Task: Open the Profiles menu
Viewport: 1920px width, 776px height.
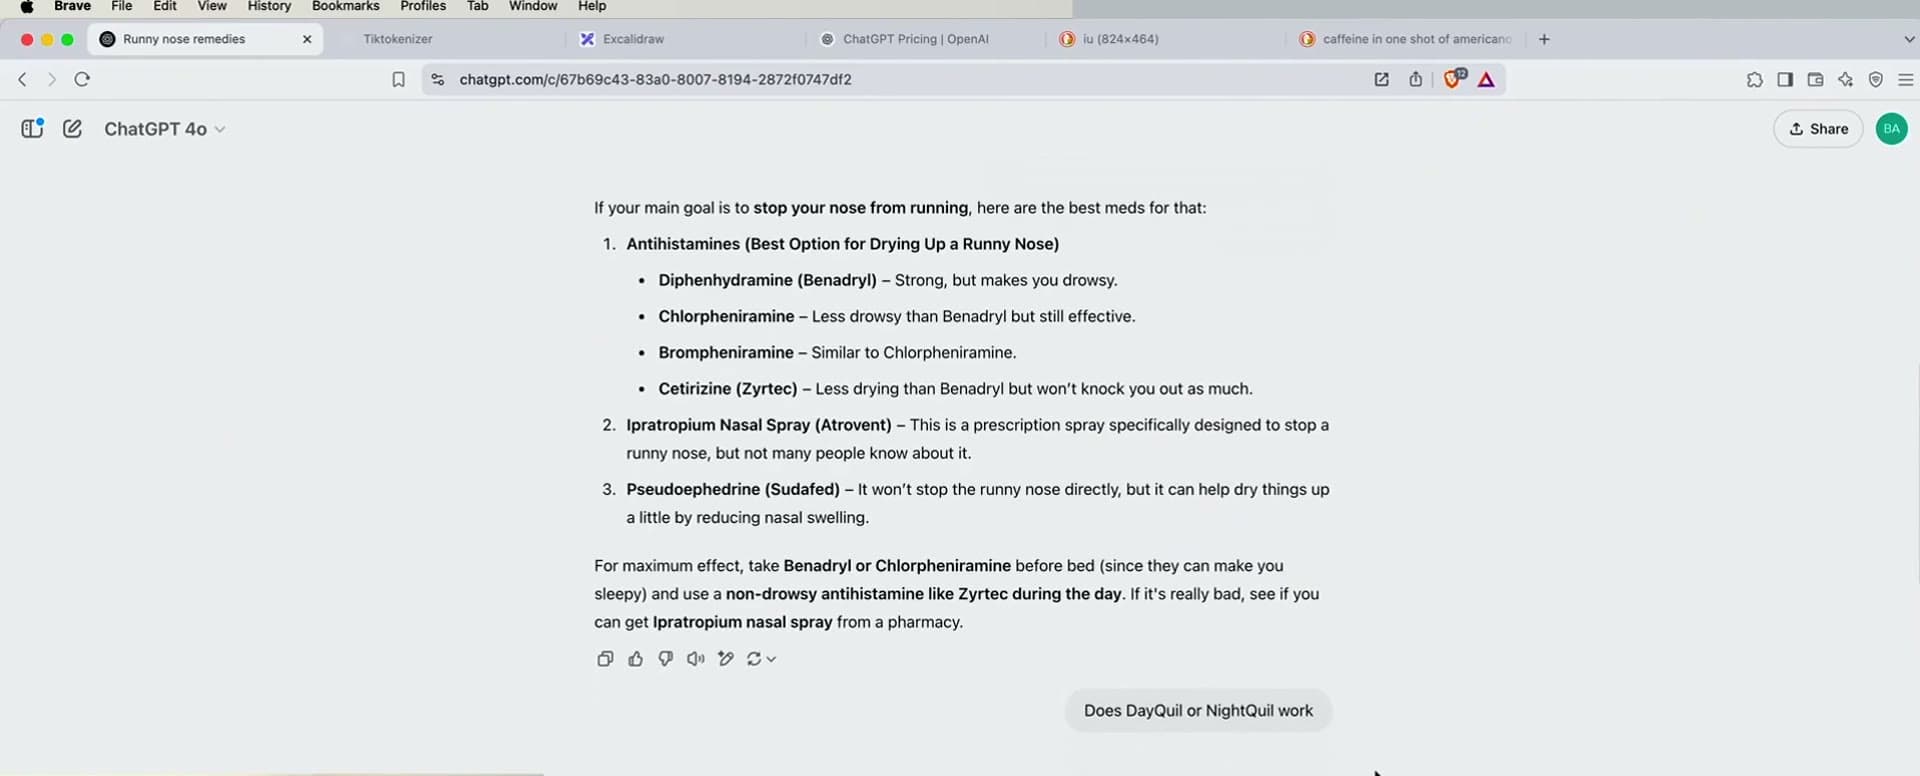Action: pos(423,6)
